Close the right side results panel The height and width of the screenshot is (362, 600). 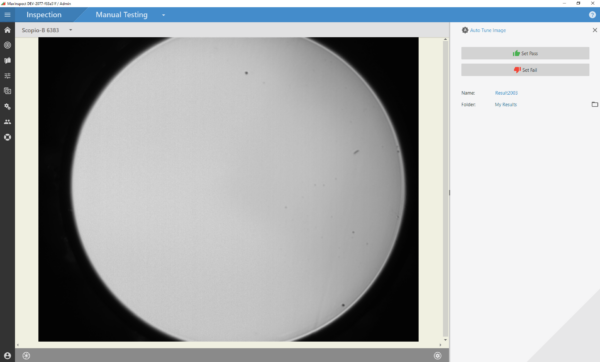click(x=595, y=30)
